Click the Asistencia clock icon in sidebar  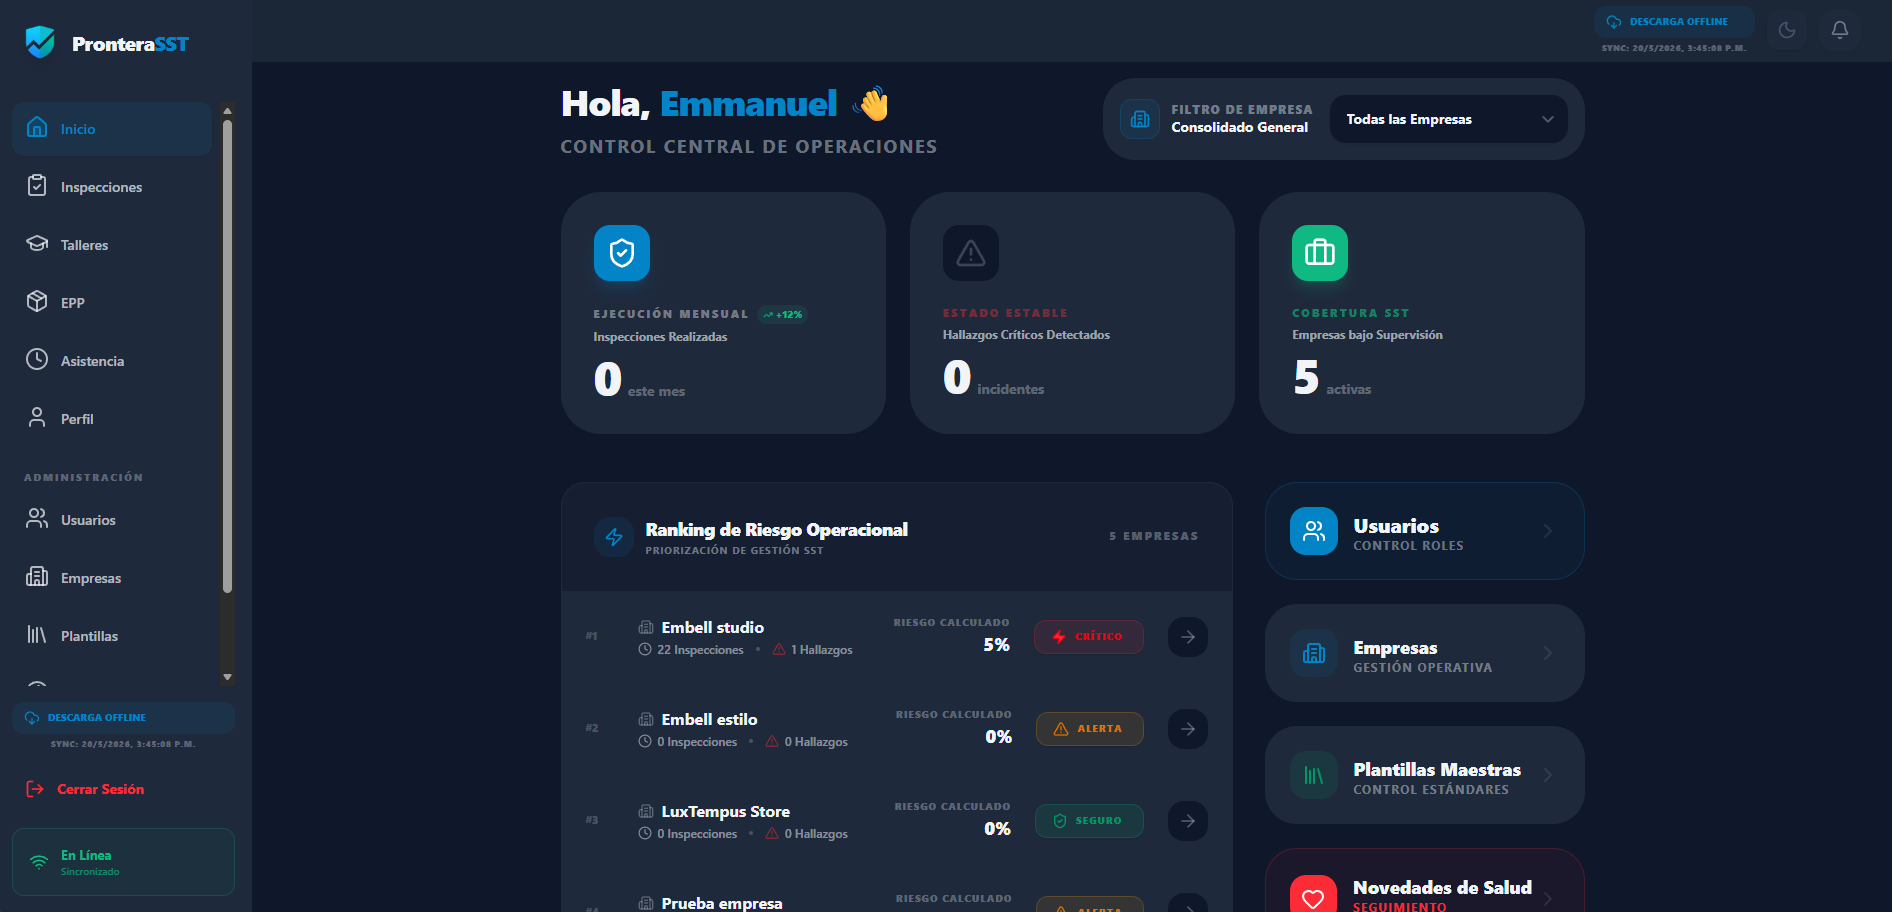click(x=37, y=359)
